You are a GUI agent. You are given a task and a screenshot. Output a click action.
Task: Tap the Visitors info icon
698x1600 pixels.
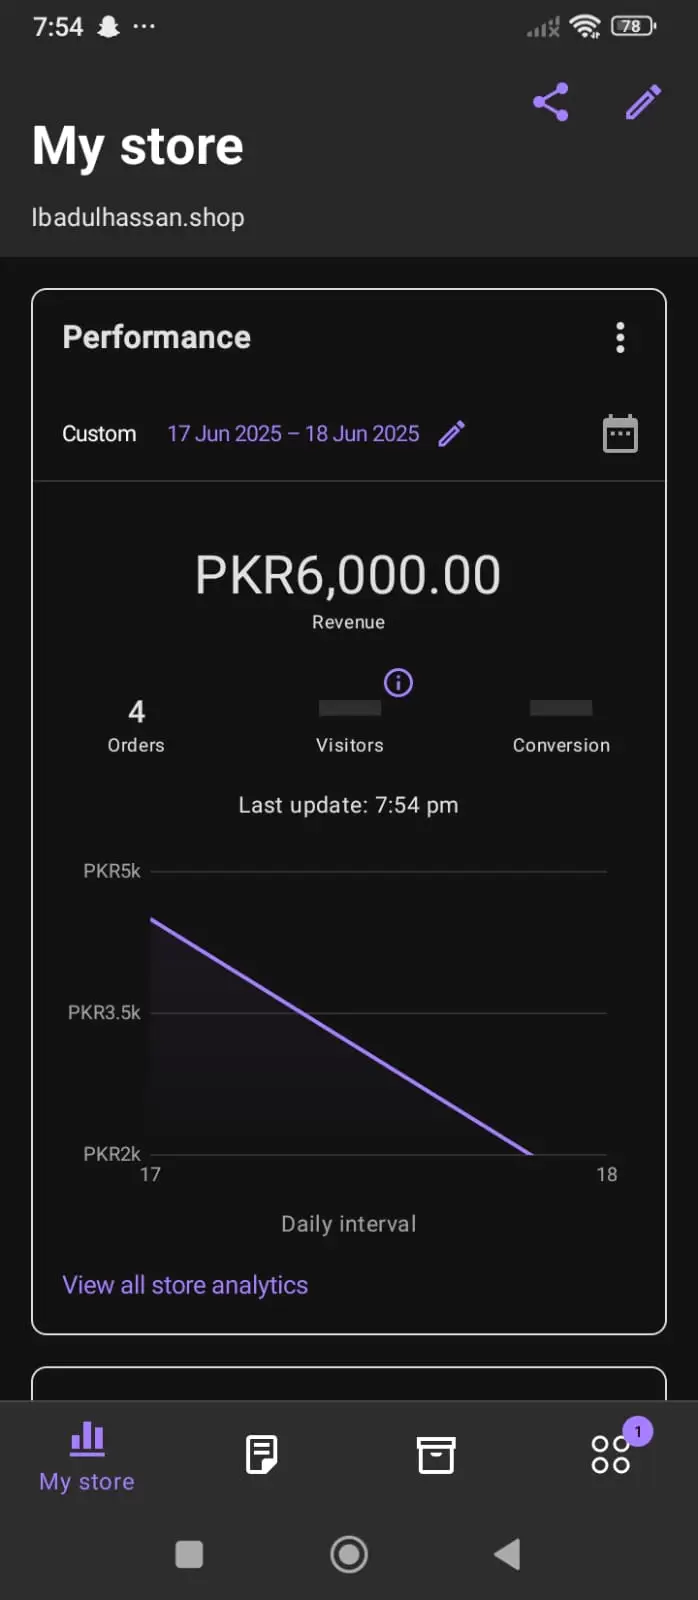[398, 683]
